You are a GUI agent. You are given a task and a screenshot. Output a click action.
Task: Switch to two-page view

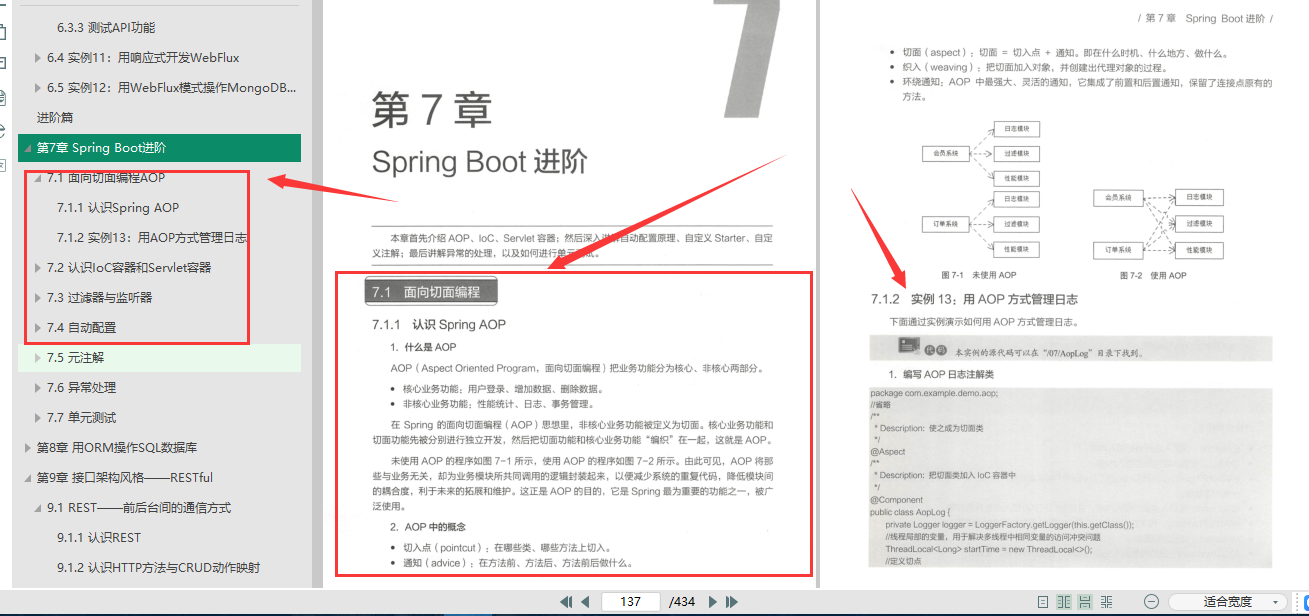[1064, 601]
